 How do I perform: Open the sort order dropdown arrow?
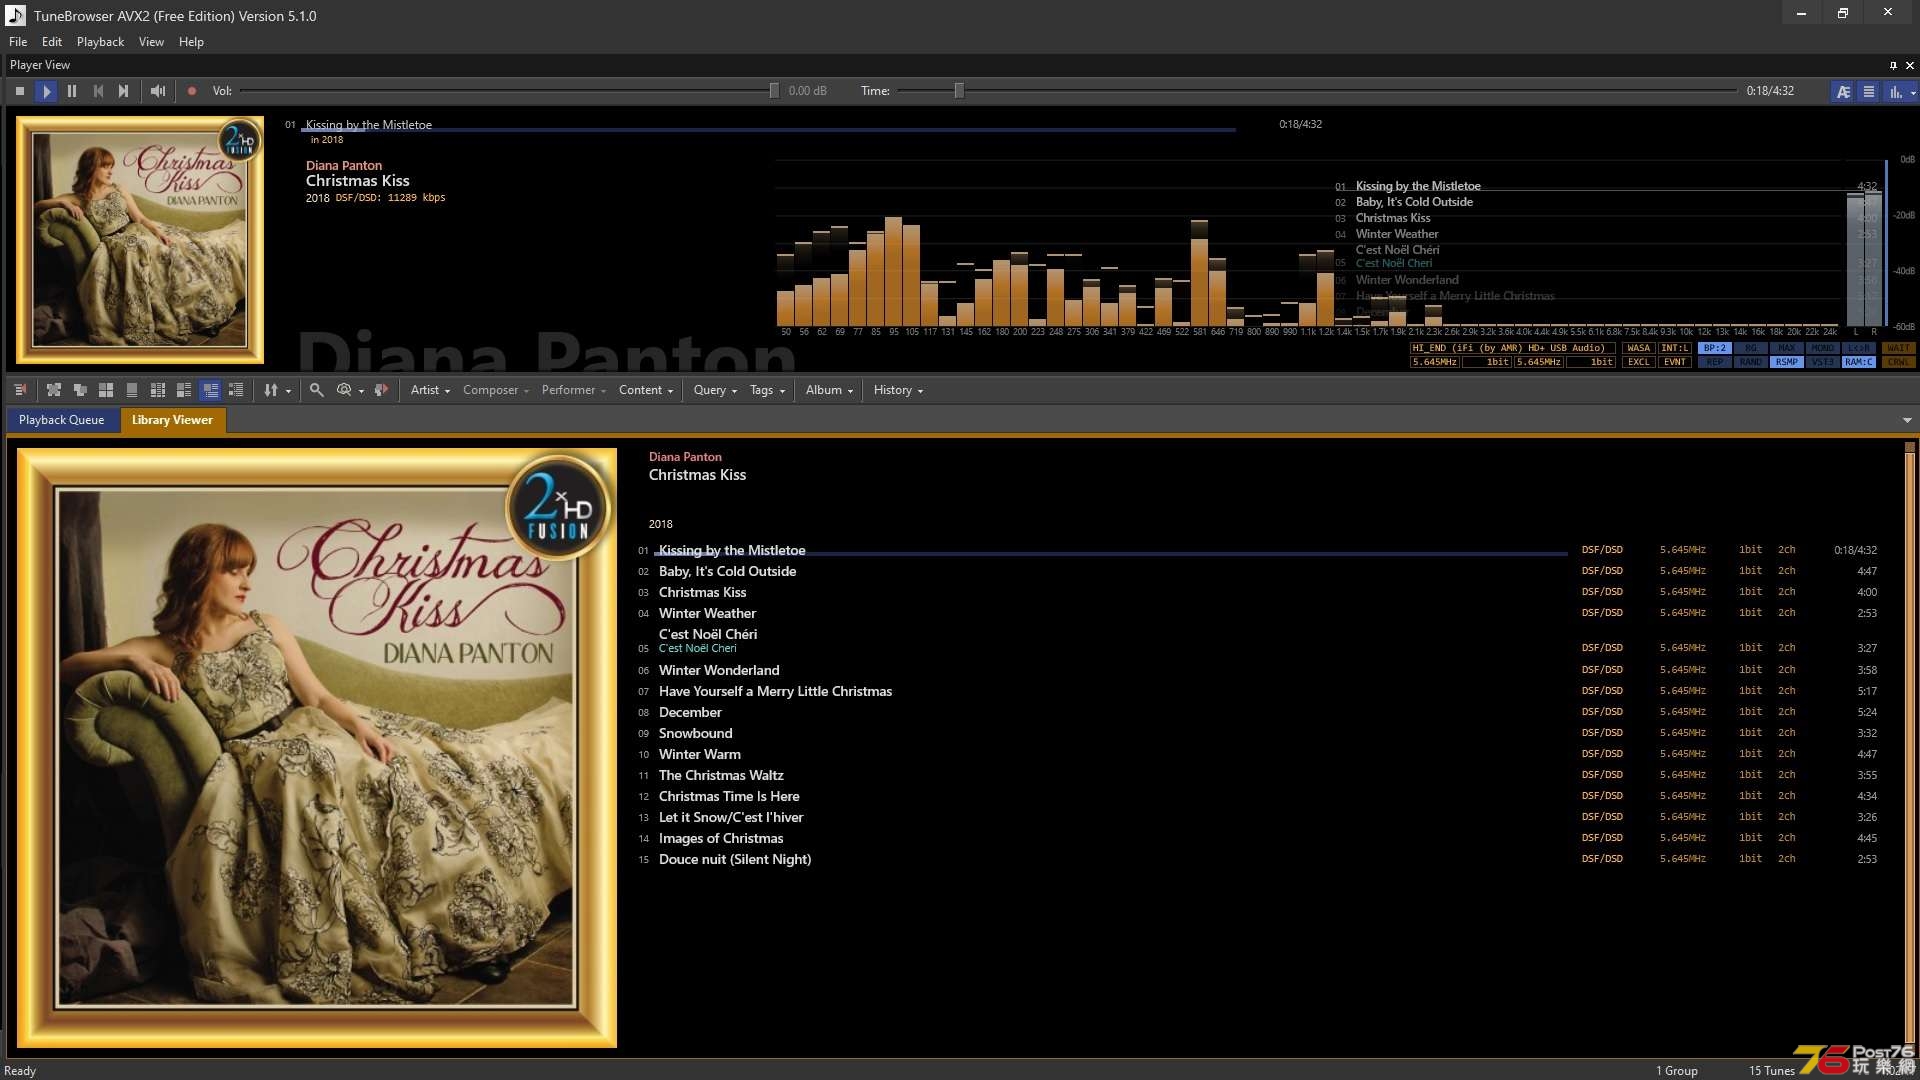point(288,391)
